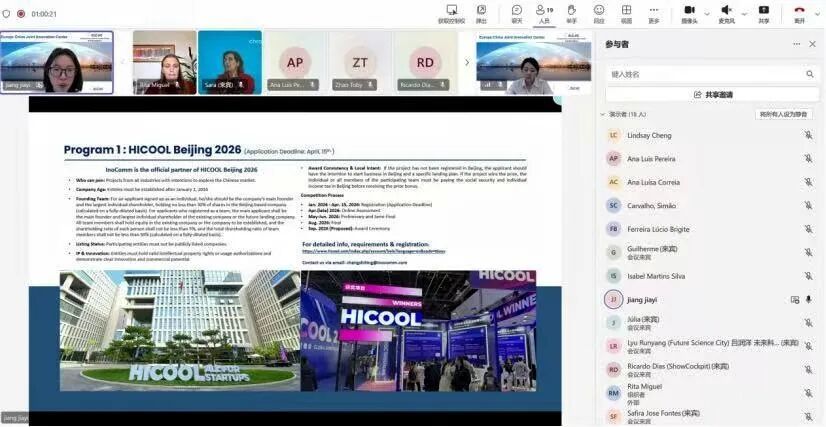Open the participants tab showing 19
Image resolution: width=826 pixels, height=427 pixels.
tap(544, 11)
